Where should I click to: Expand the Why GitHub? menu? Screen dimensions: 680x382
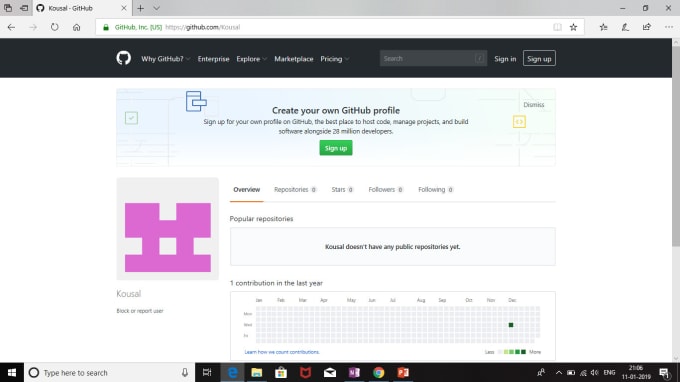click(x=165, y=59)
